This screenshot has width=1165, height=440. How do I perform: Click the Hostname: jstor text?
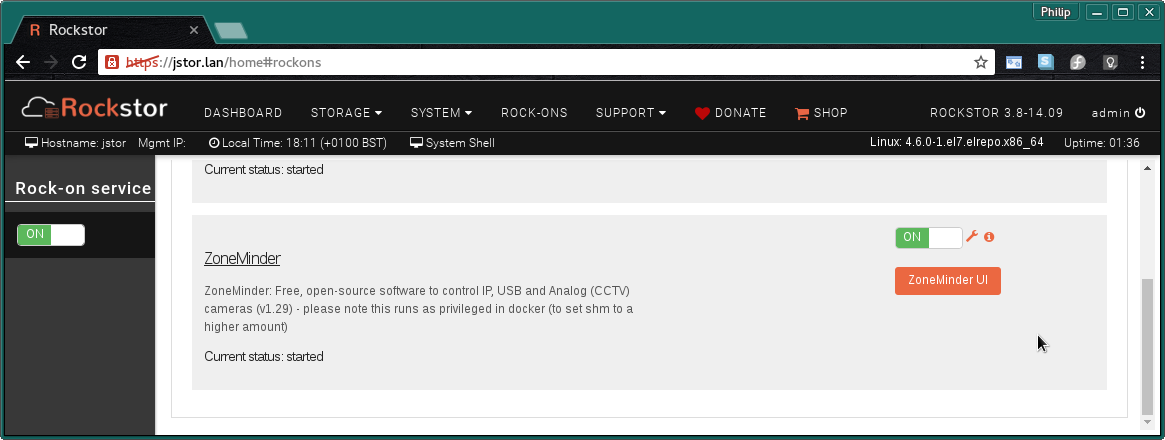76,143
